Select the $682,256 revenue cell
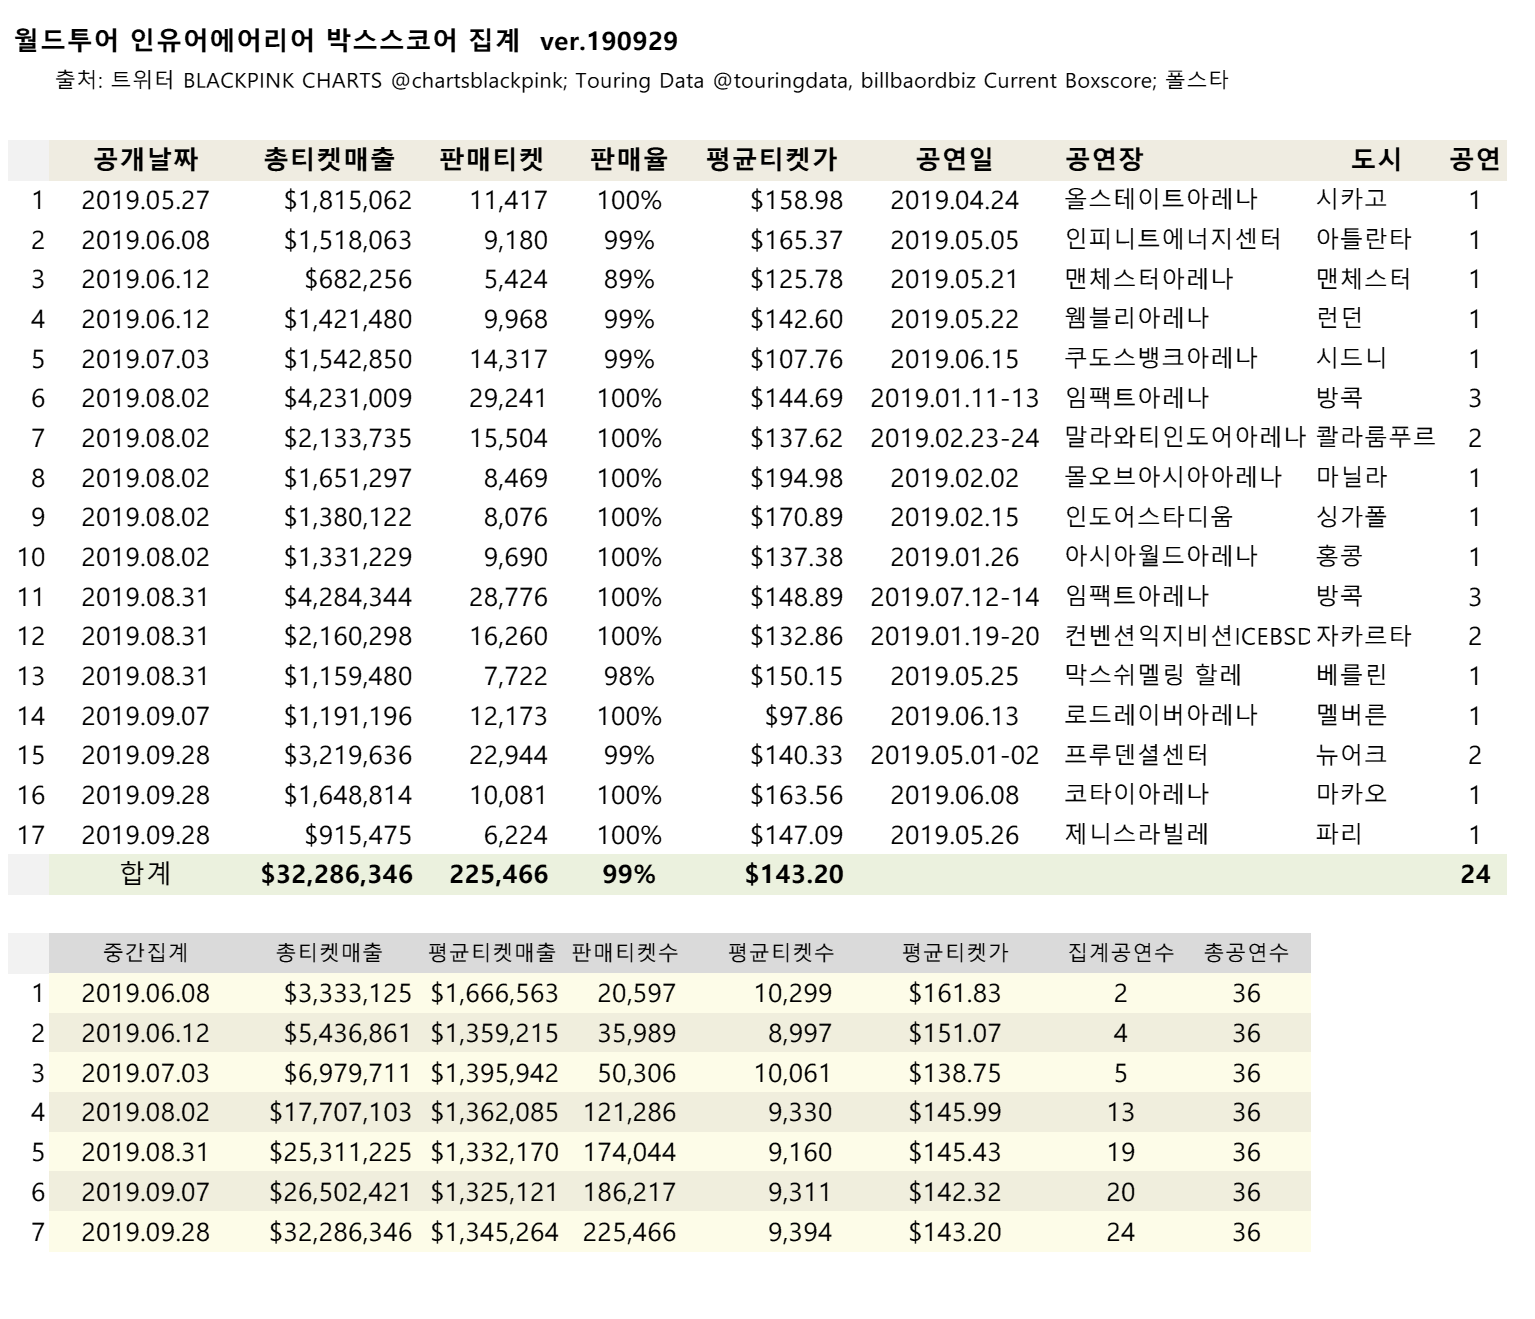 tap(358, 279)
